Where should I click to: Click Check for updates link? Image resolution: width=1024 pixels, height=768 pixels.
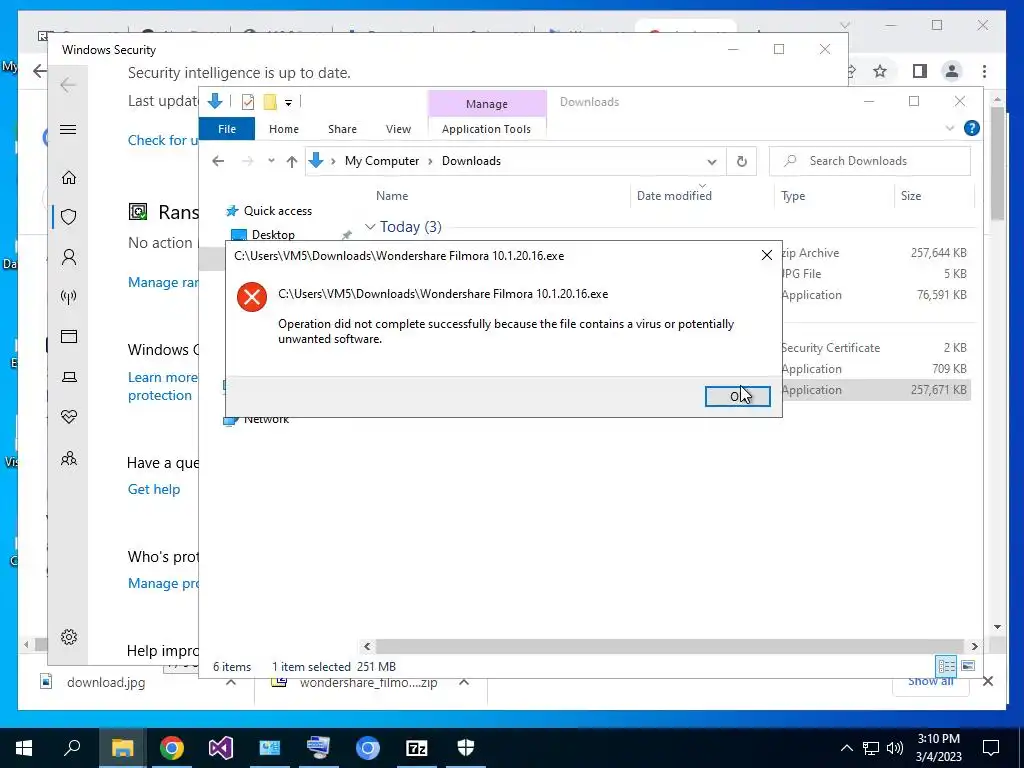click(x=163, y=140)
